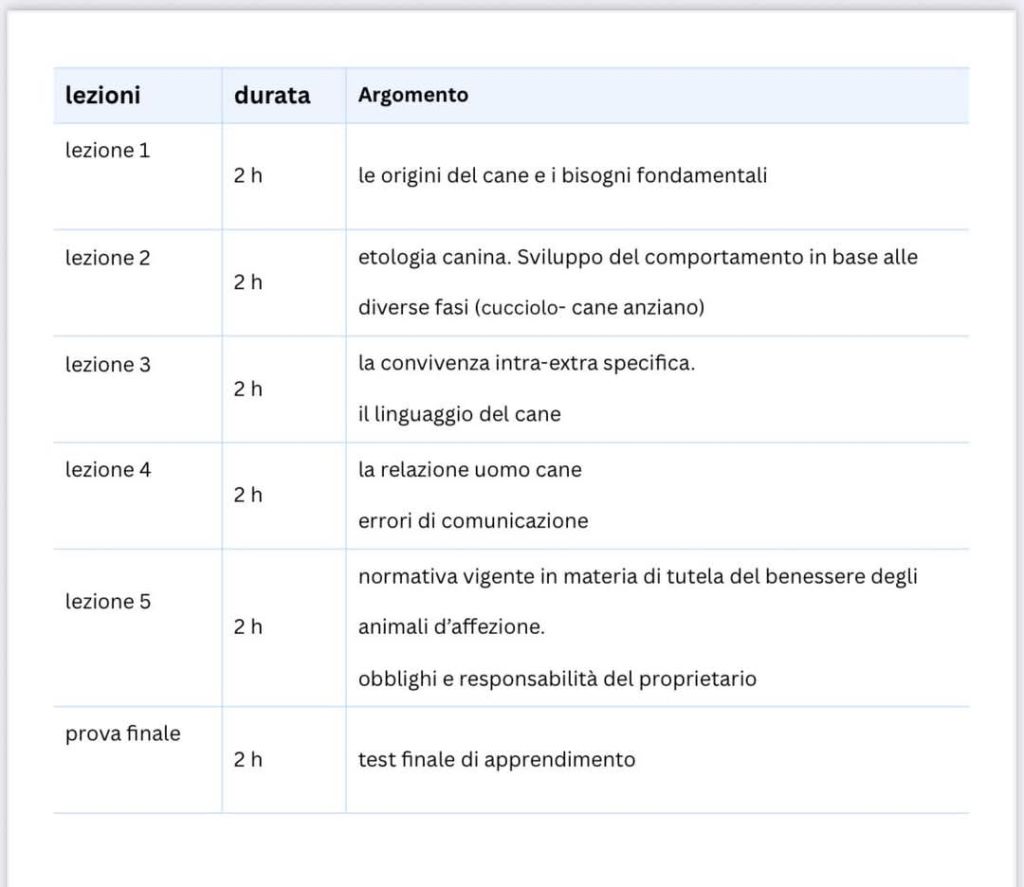Click the "durata" column header
Screen dimensions: 1024x887
272,96
